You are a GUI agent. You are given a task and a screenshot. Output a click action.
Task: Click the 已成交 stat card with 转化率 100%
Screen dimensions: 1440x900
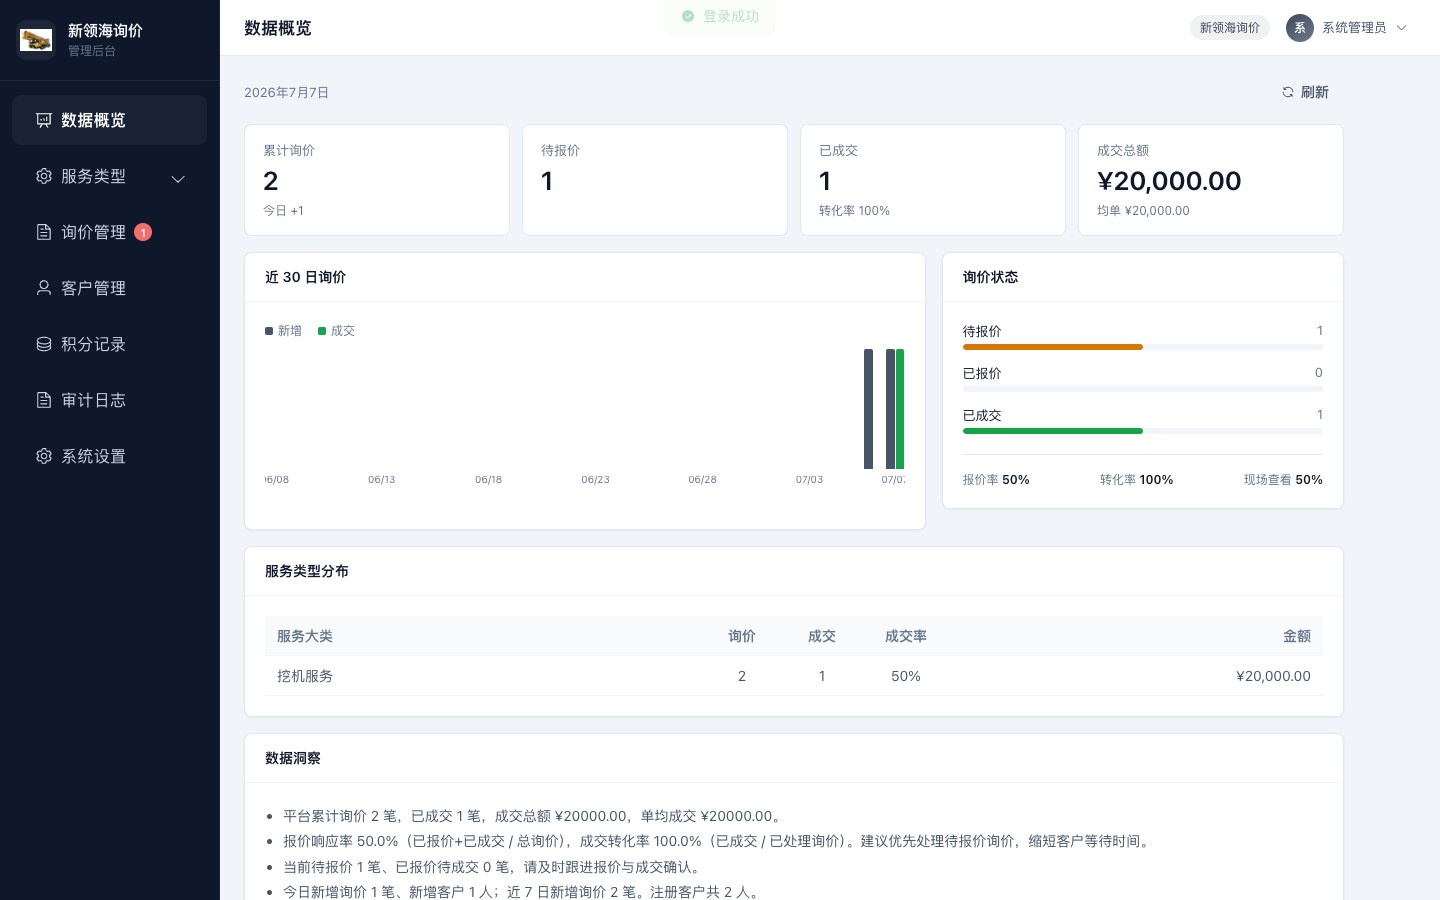click(933, 180)
